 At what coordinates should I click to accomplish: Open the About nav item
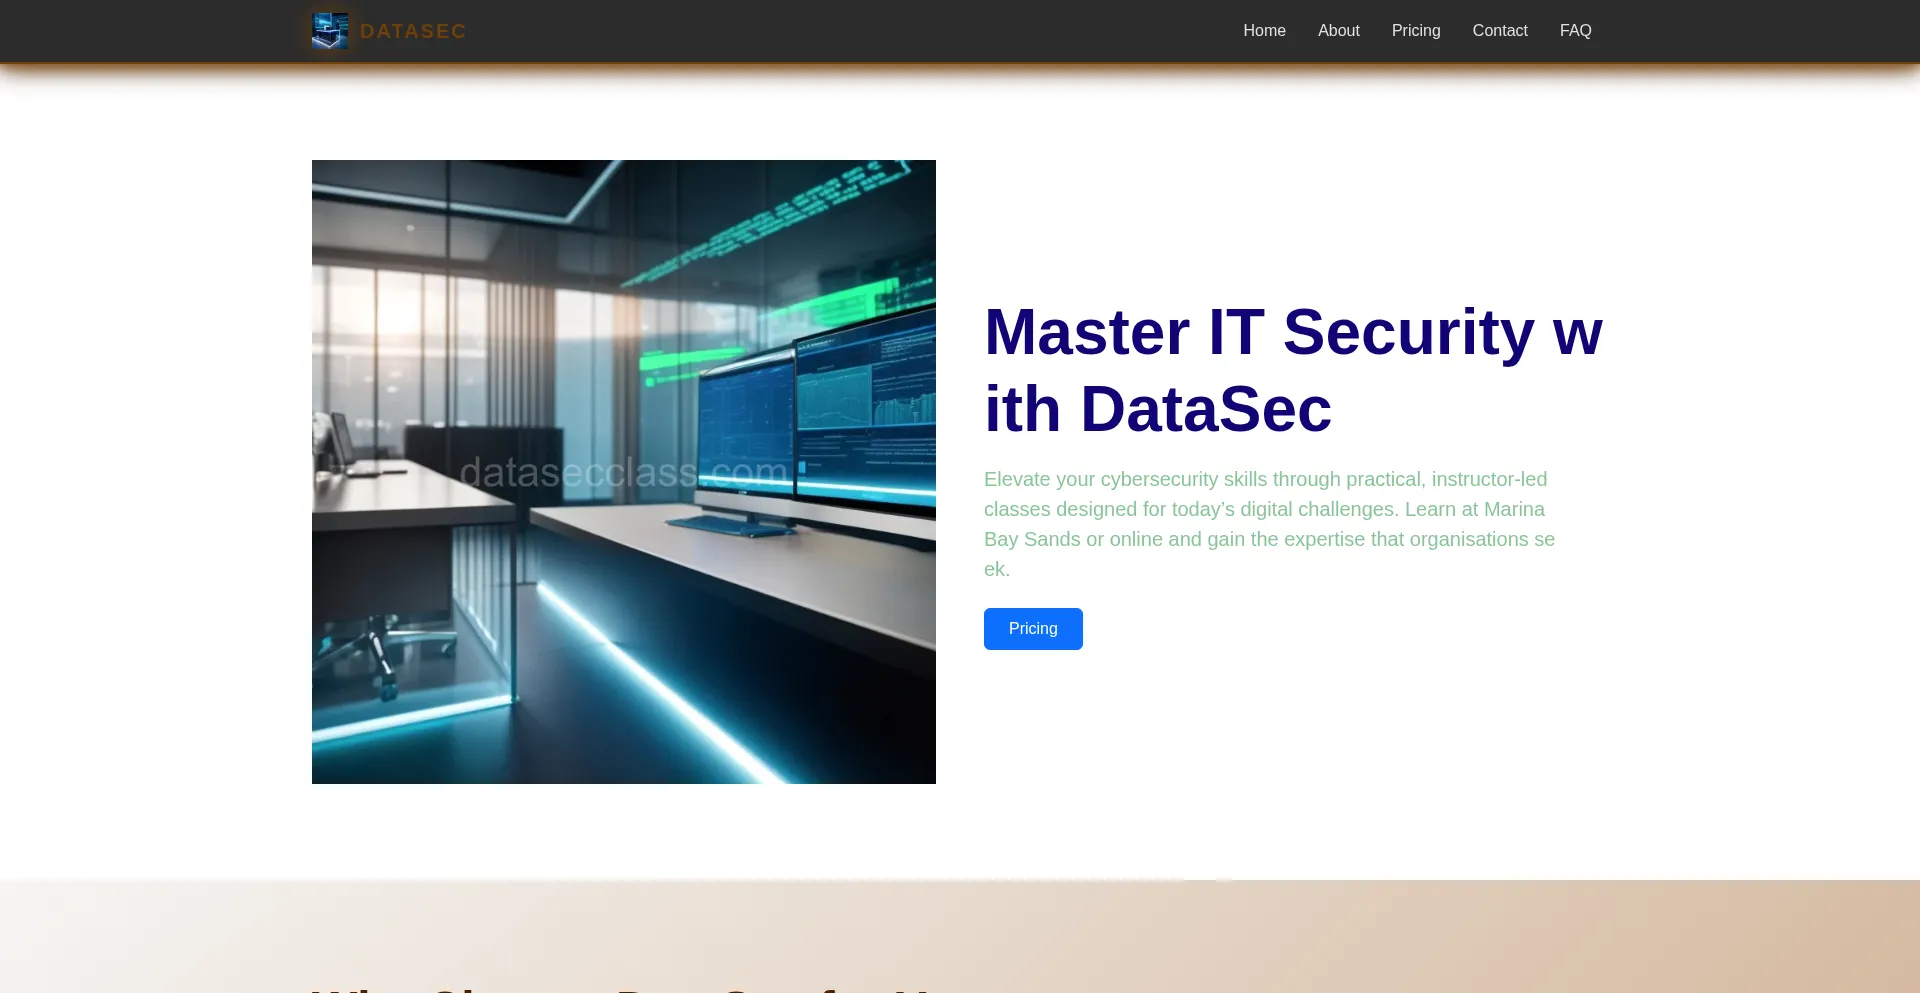1338,31
